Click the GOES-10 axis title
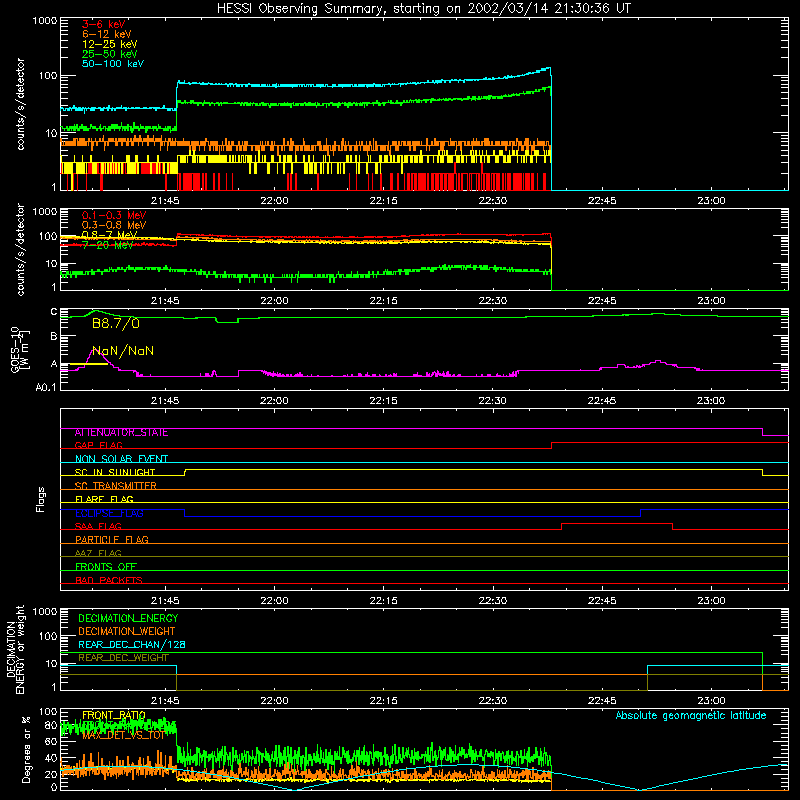The image size is (800, 800). [15, 349]
